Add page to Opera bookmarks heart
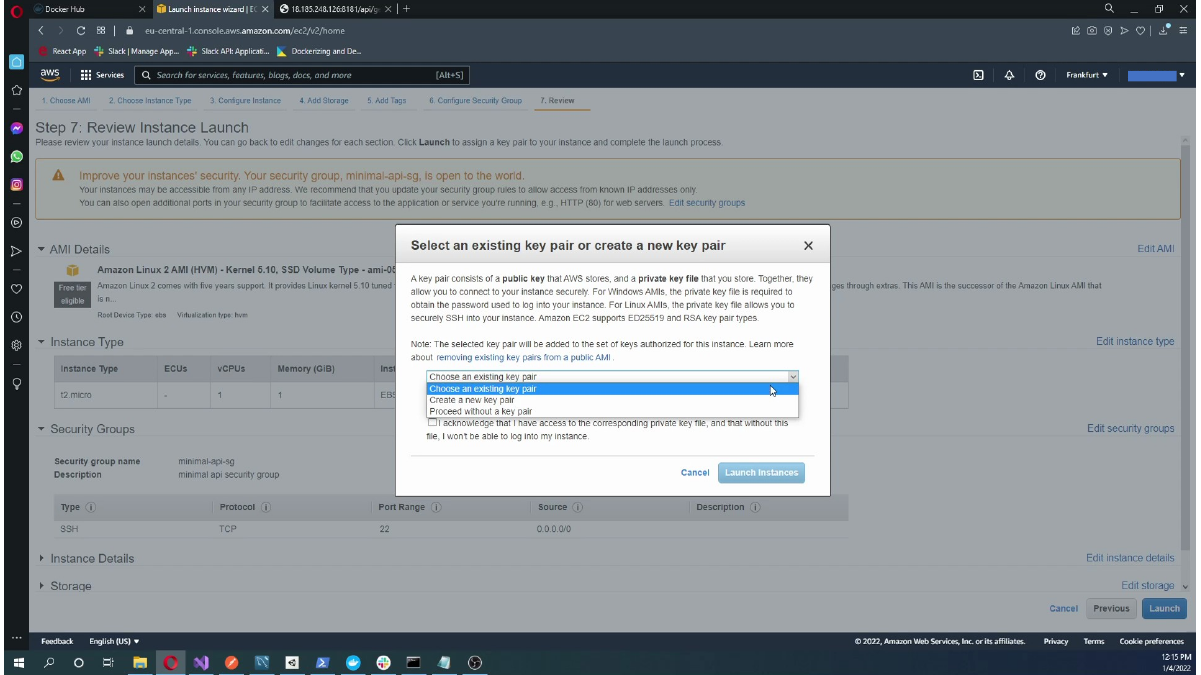The width and height of the screenshot is (1201, 675). pos(1140,30)
